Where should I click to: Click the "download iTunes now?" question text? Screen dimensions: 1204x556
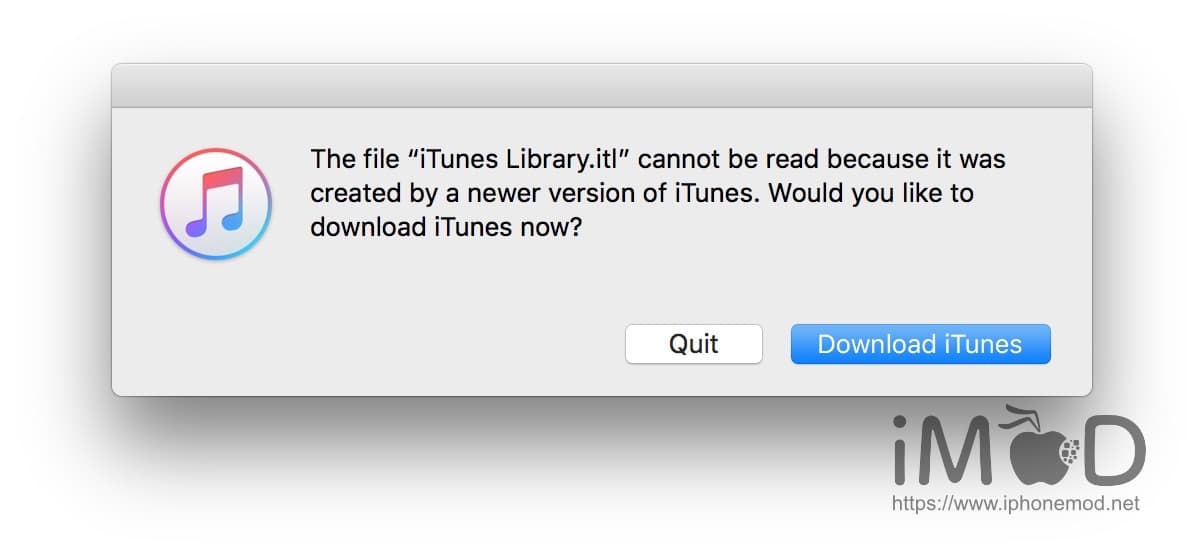446,227
